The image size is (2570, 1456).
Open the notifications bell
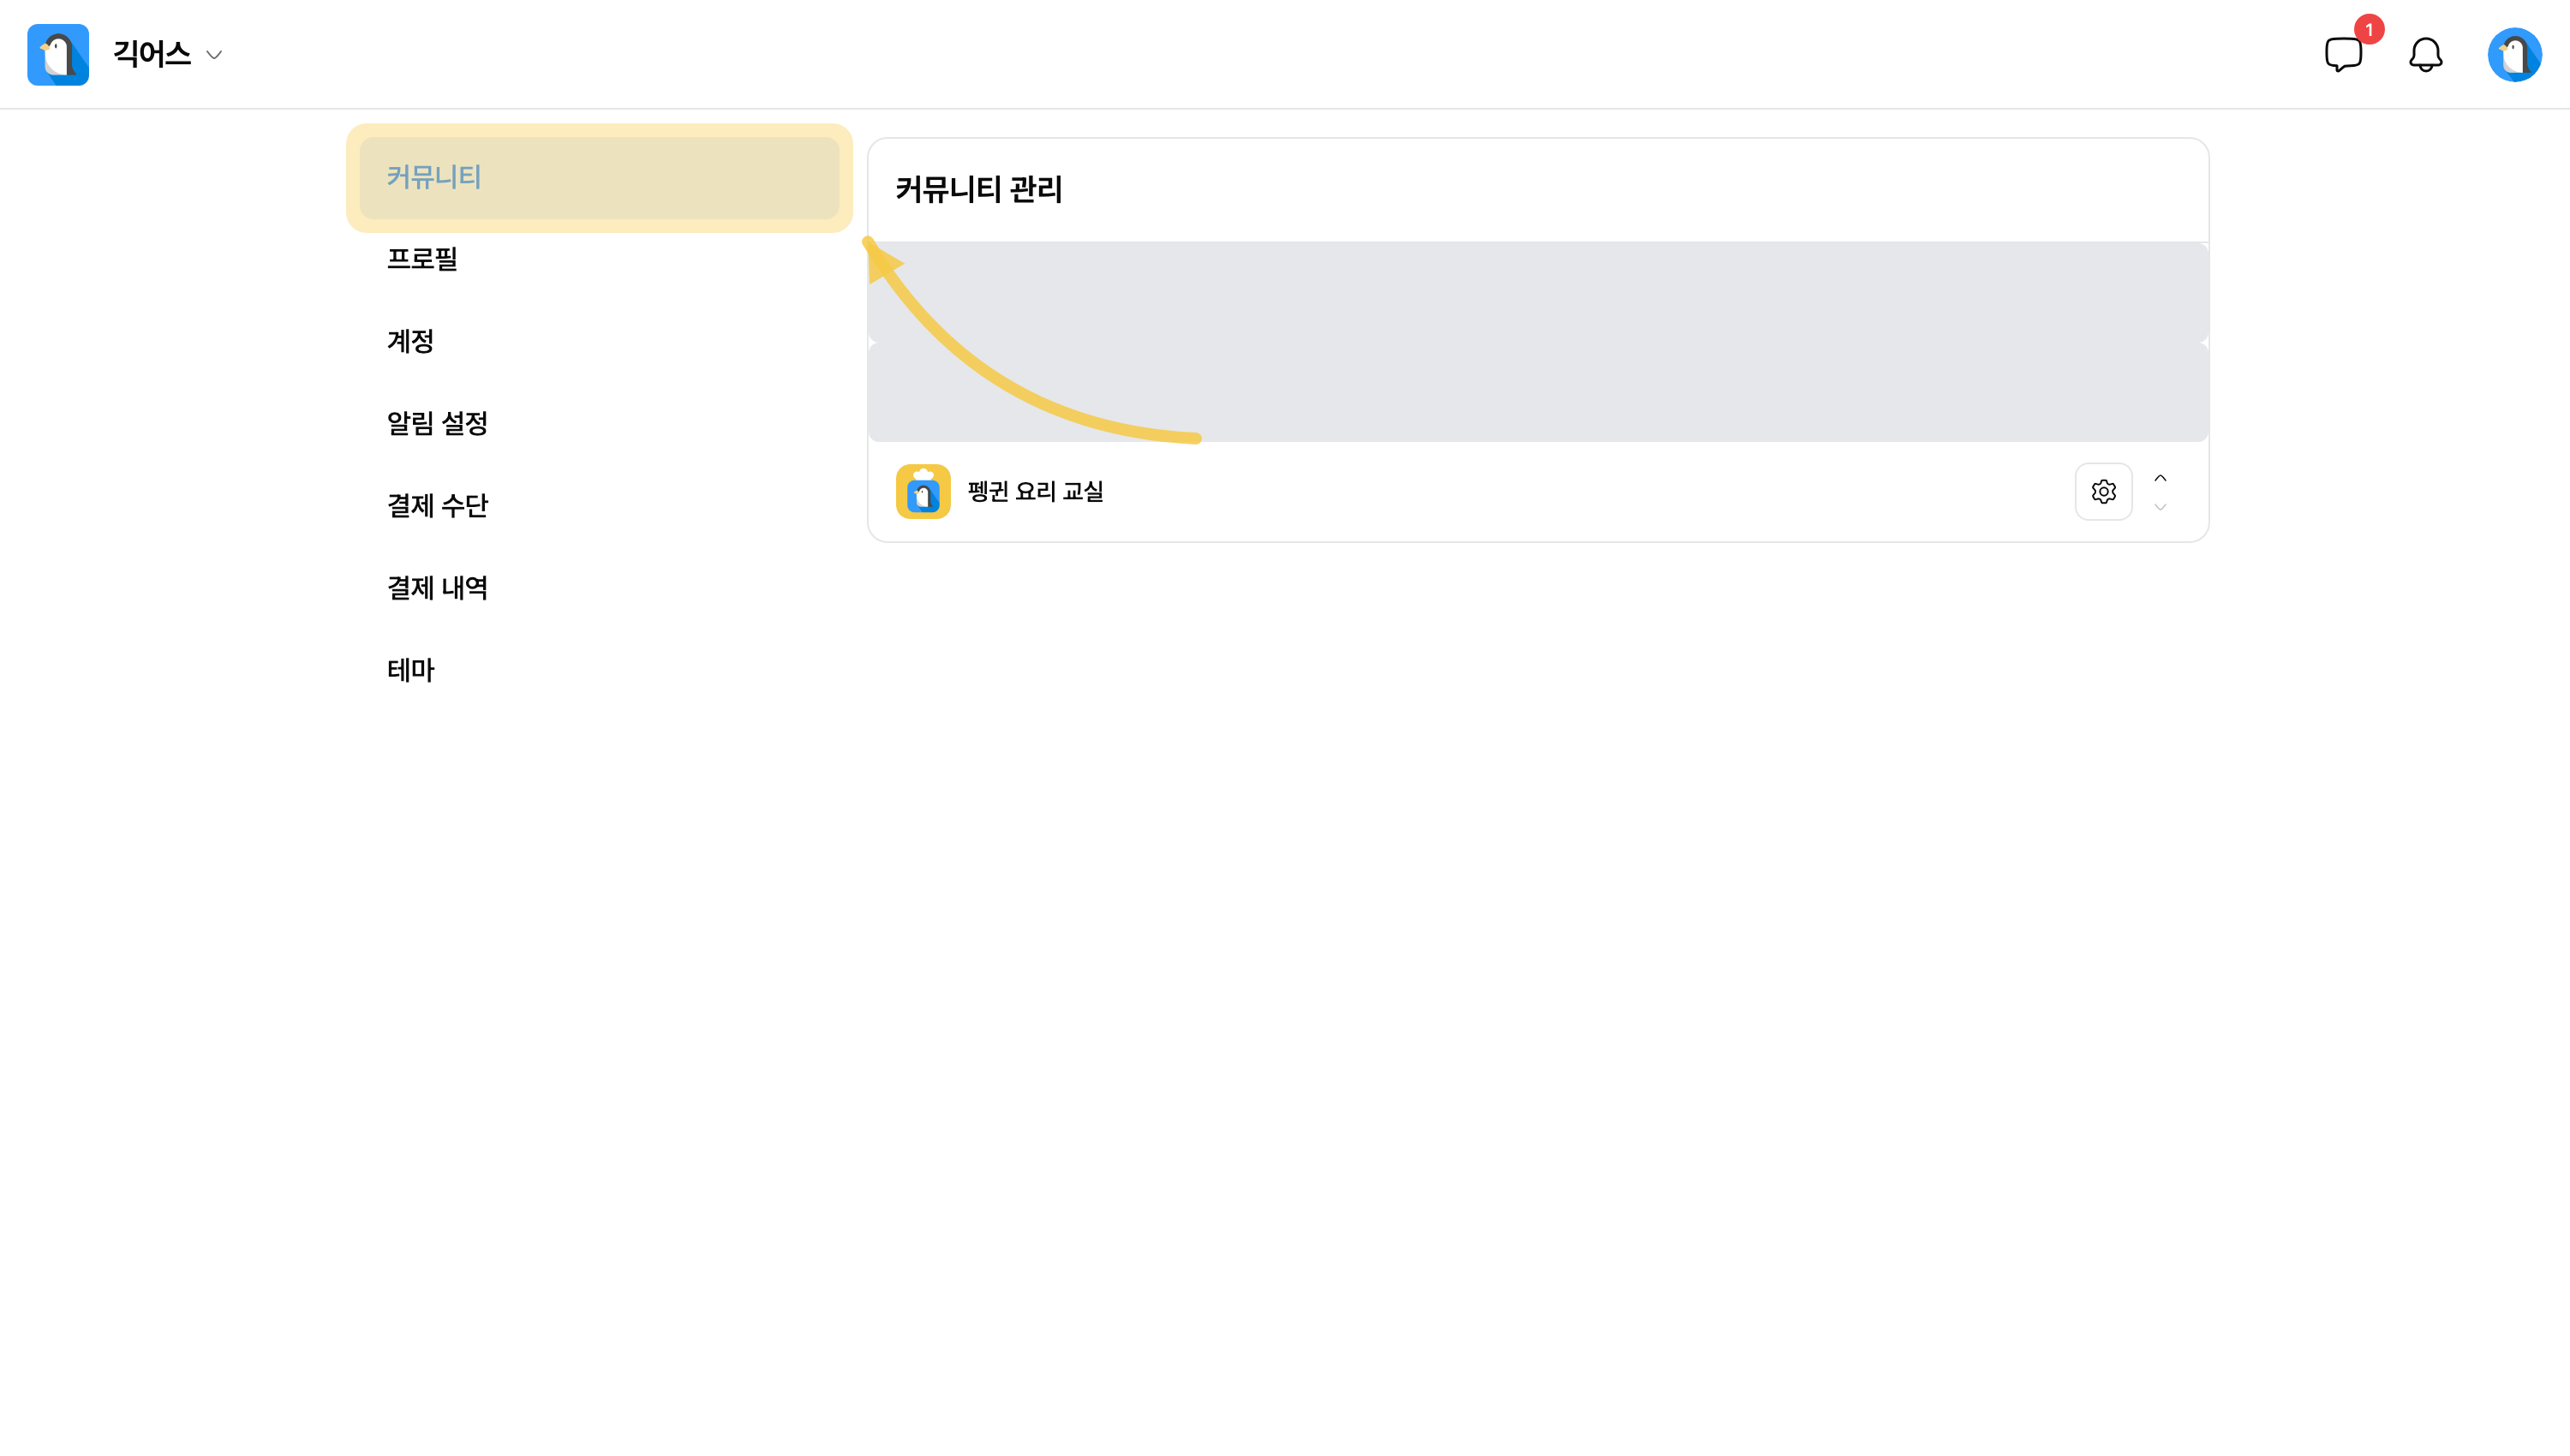point(2425,54)
